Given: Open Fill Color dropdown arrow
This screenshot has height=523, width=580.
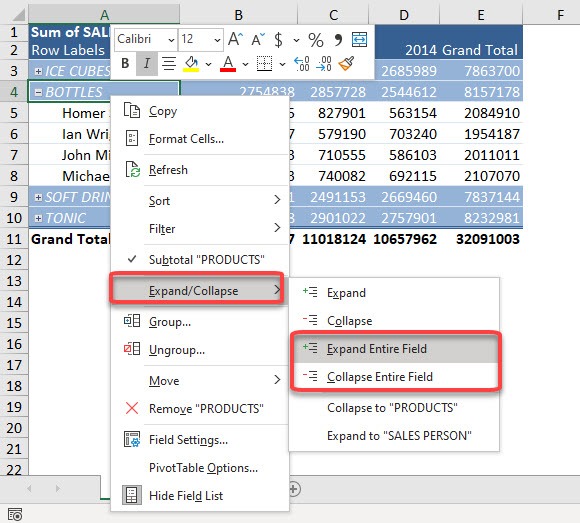Looking at the screenshot, I should pos(208,64).
